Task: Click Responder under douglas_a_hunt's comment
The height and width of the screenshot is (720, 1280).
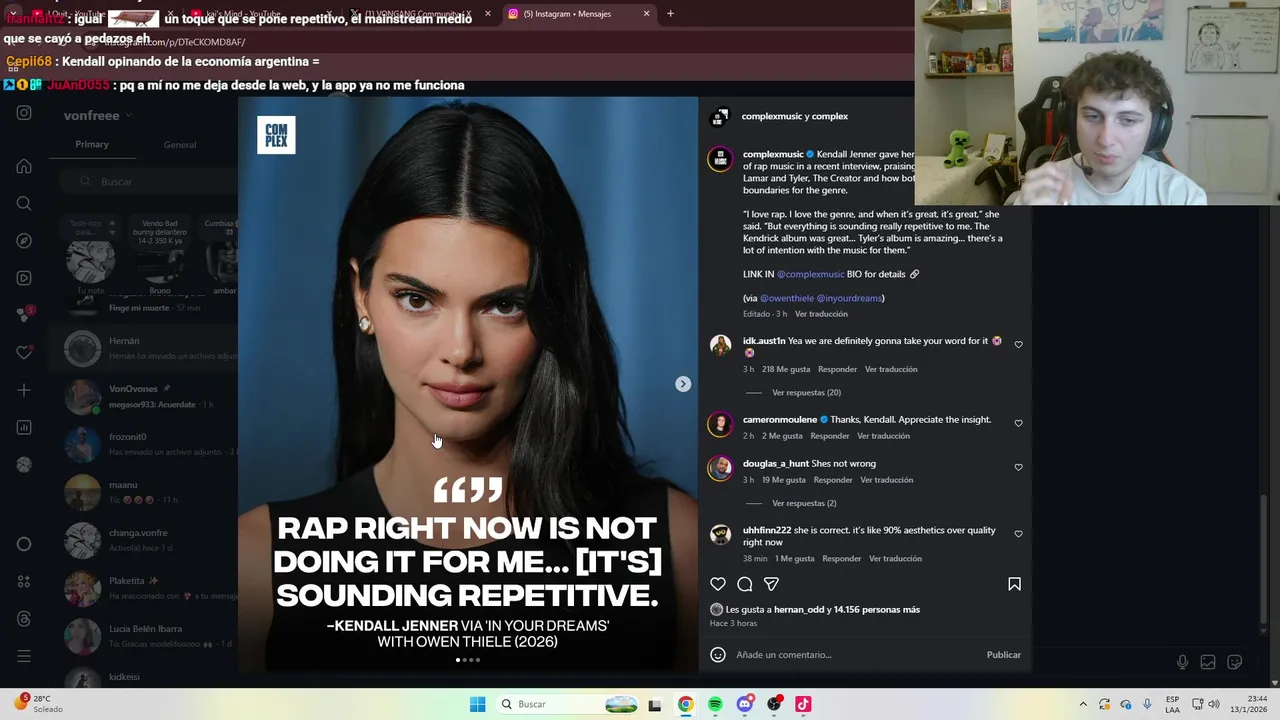Action: [833, 480]
